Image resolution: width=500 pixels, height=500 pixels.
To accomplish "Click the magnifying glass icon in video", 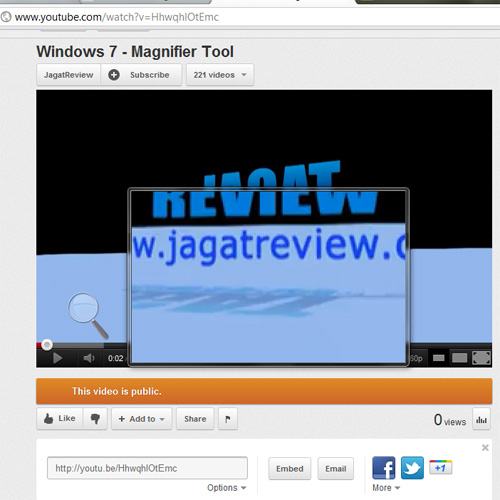I will coord(87,315).
